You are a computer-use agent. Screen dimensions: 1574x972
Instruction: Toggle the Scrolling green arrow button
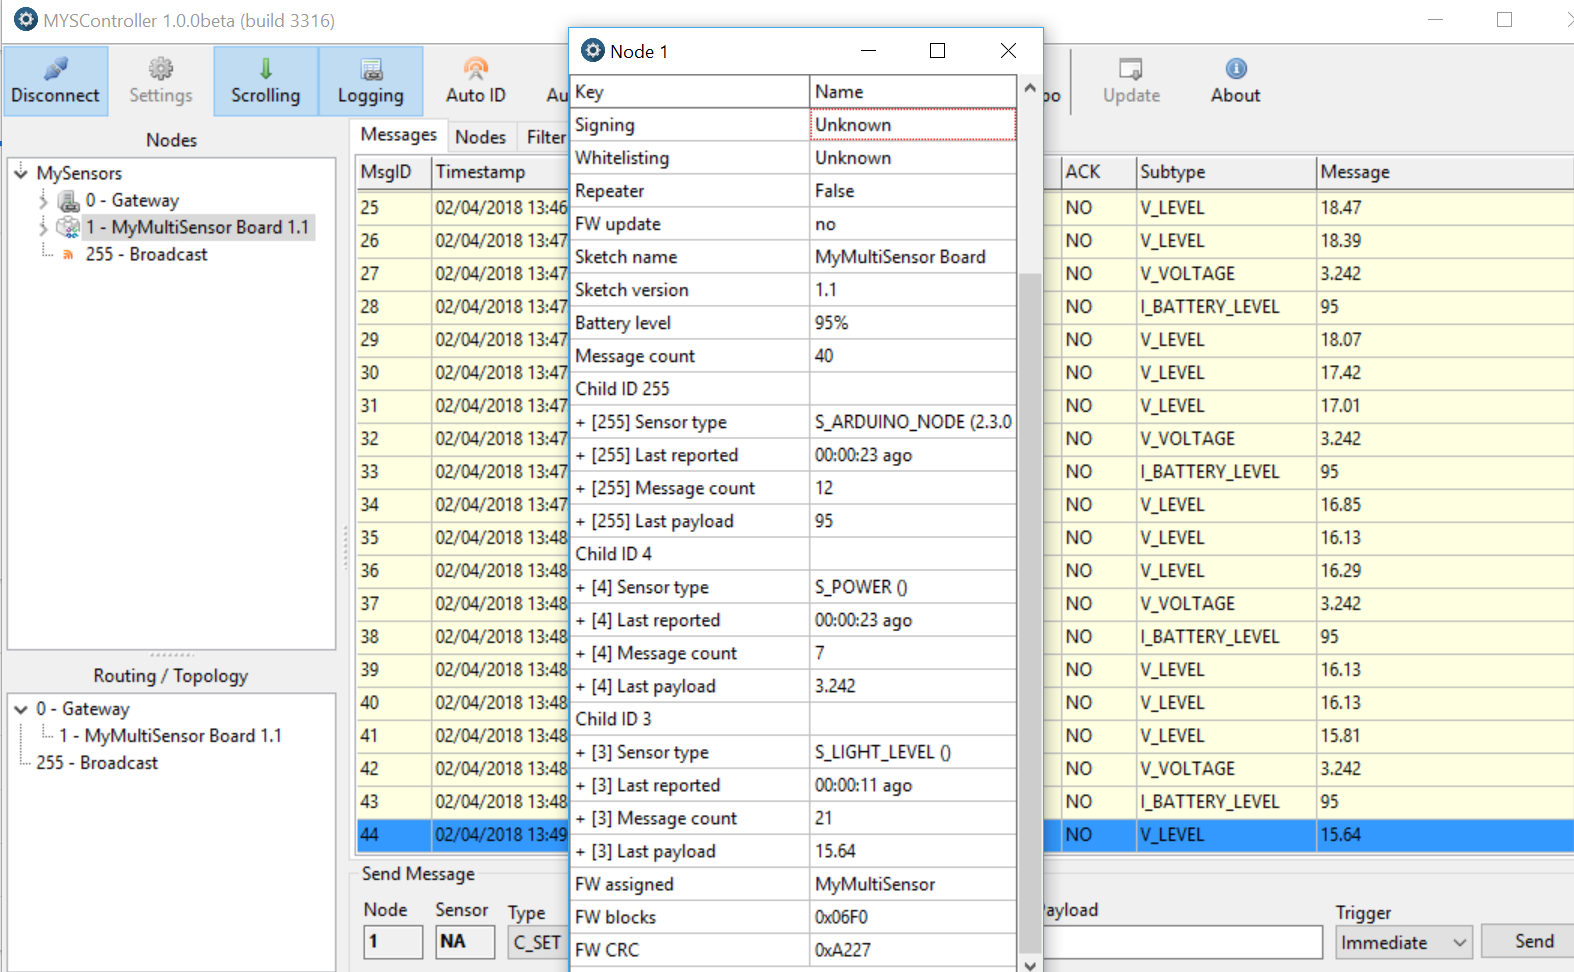click(x=265, y=69)
